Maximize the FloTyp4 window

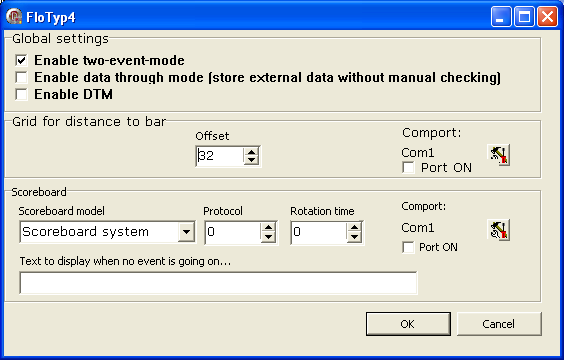pyautogui.click(x=524, y=17)
